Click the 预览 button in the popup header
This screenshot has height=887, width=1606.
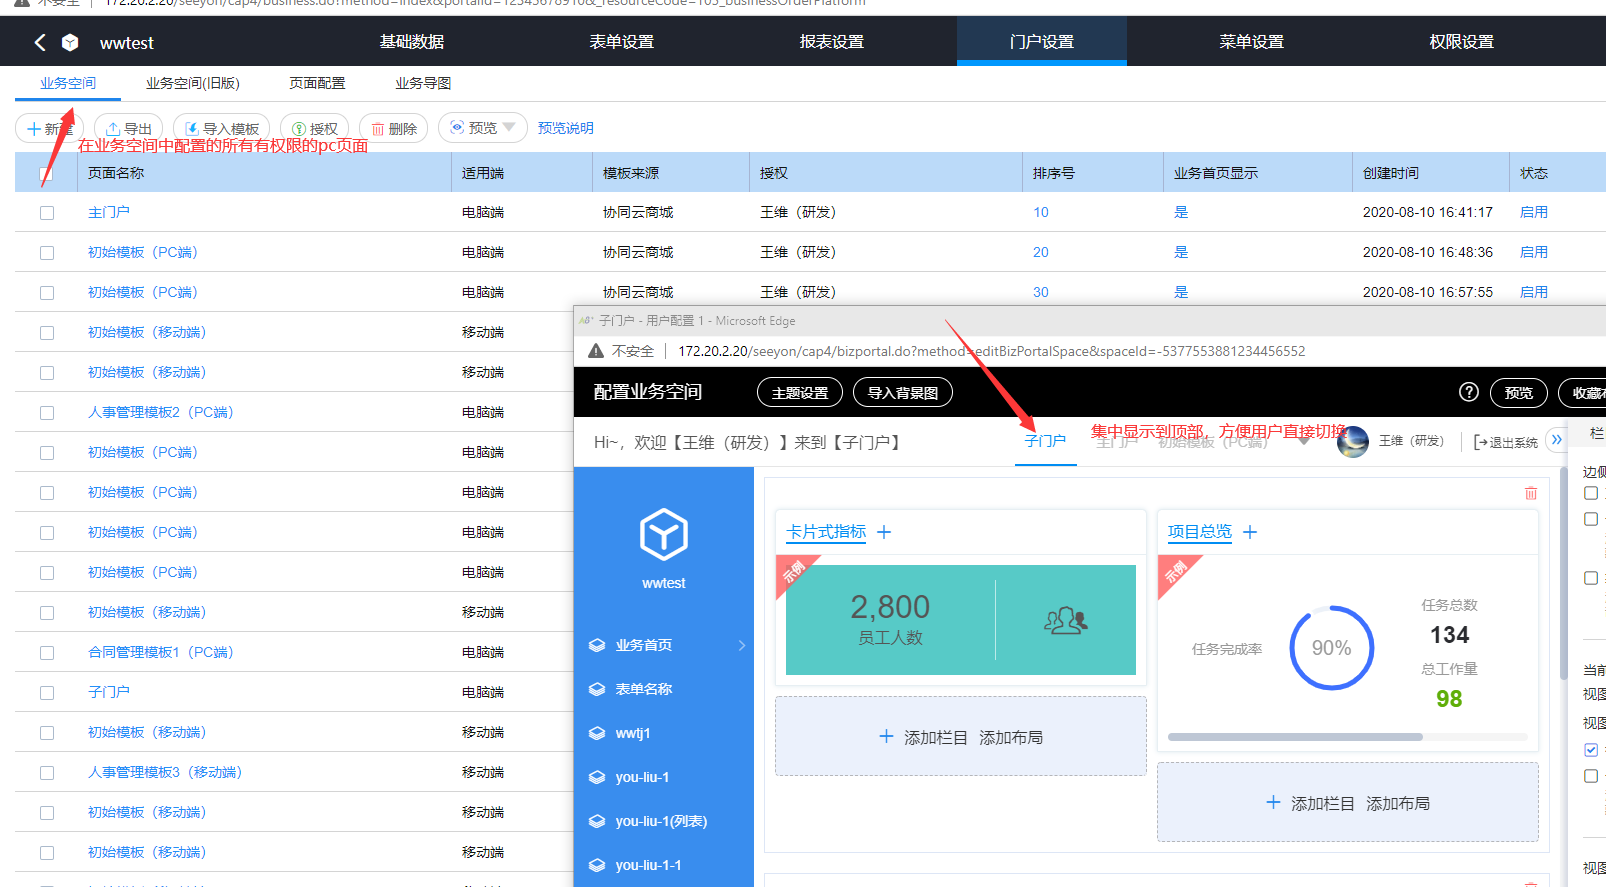coord(1519,392)
